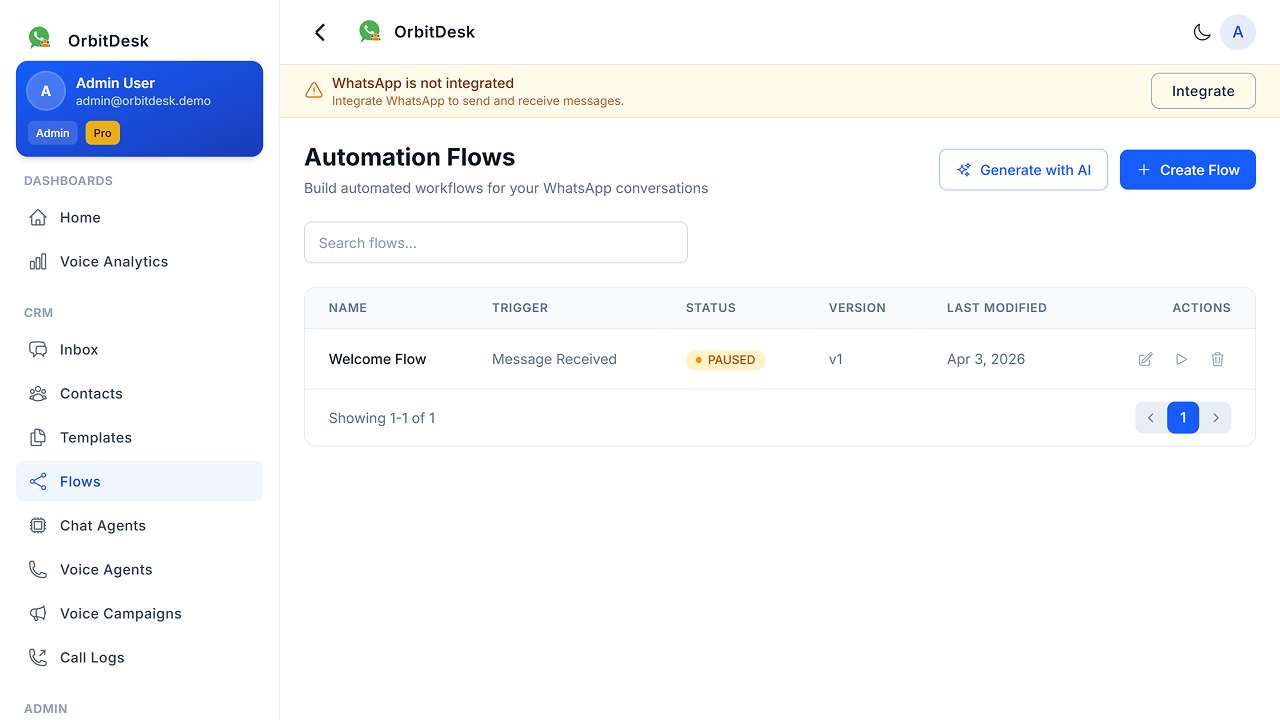
Task: Focus the Search flows input field
Action: tap(496, 243)
